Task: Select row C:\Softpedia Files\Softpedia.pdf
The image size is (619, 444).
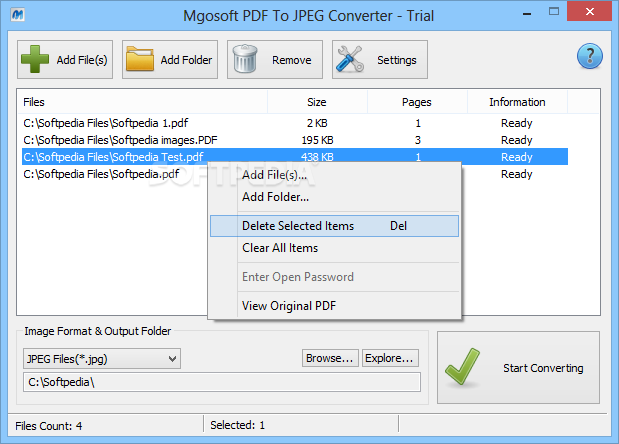Action: point(101,174)
